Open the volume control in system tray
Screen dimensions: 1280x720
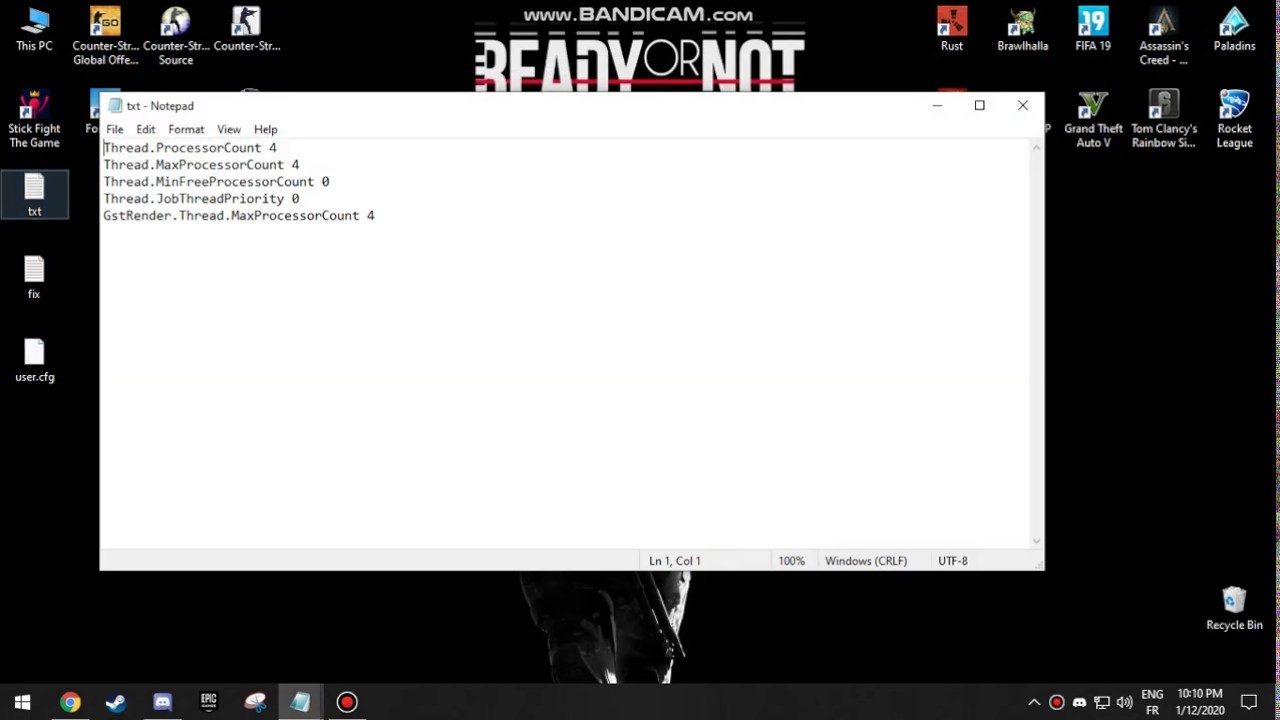pos(1125,702)
